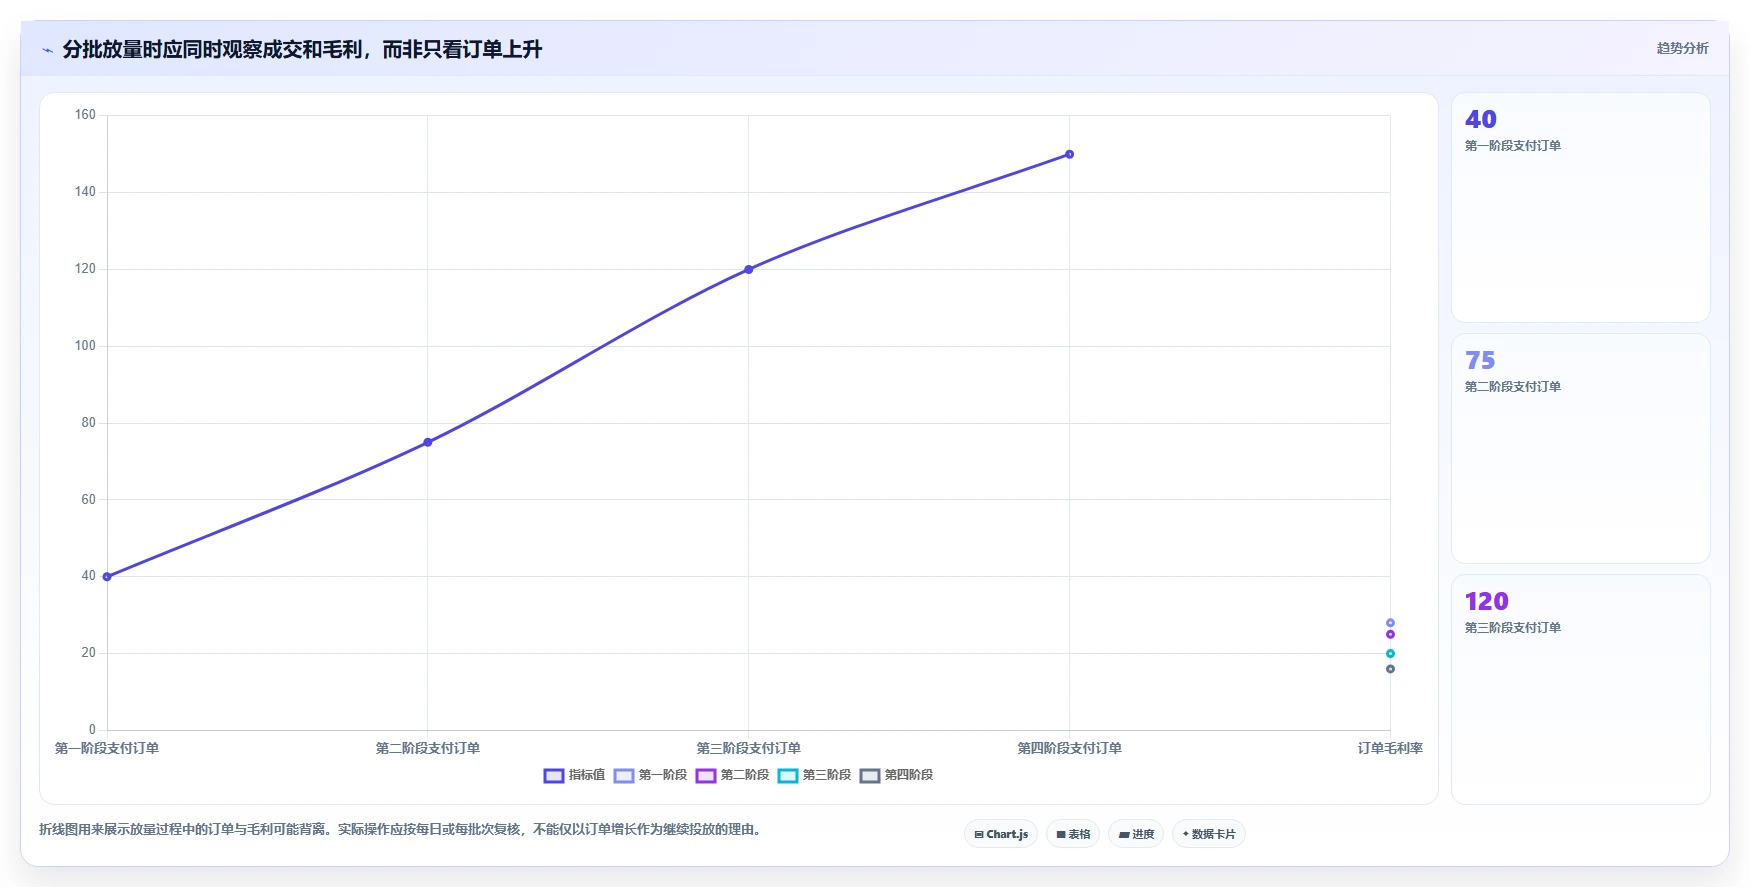Click the 40 第一阶段支付订单 data card

tap(1580, 208)
